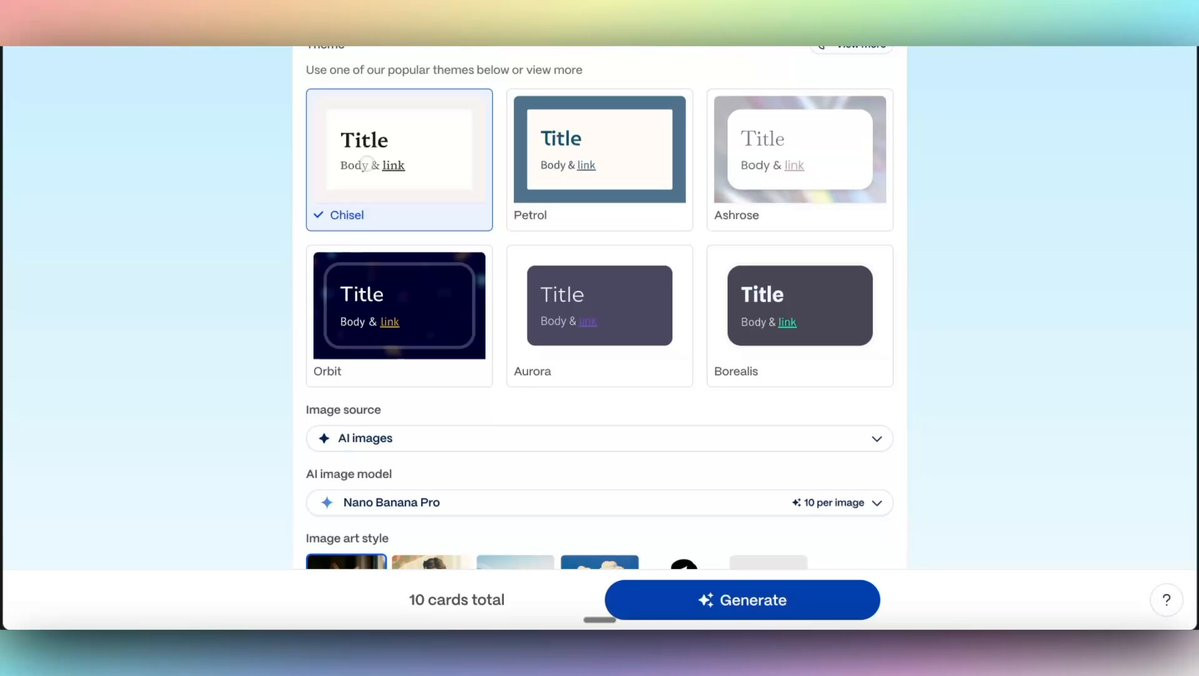Click the Petrol theme name label
The height and width of the screenshot is (676, 1199).
[530, 215]
